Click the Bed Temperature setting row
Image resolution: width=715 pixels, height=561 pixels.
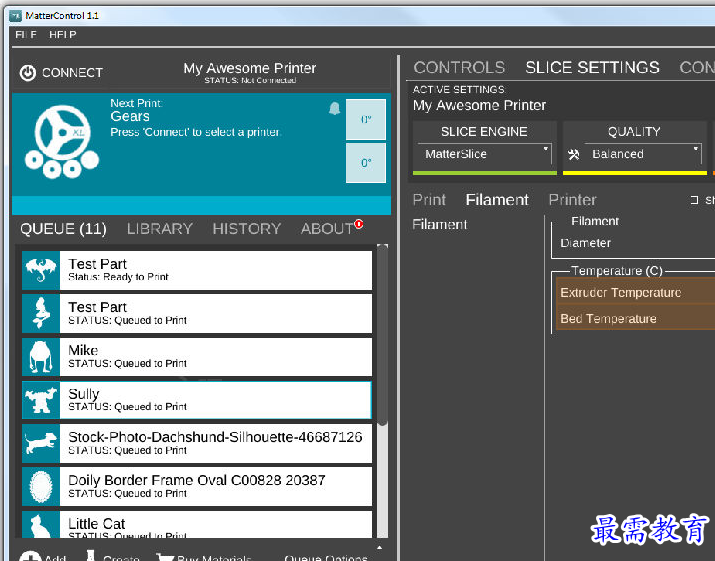pyautogui.click(x=635, y=318)
